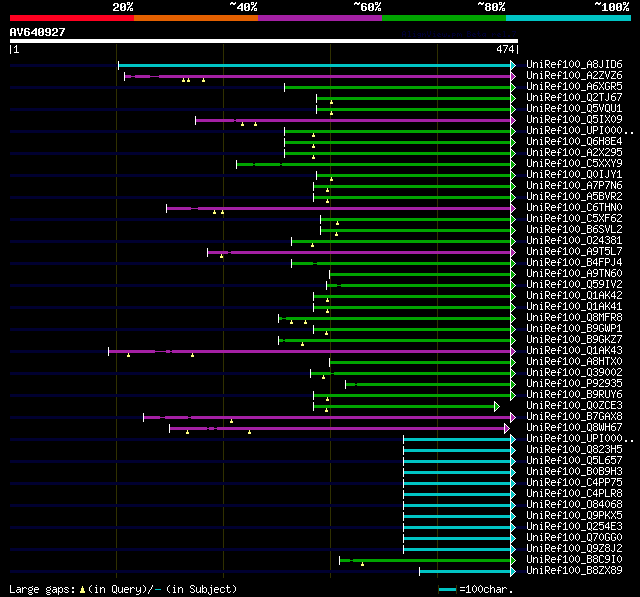This screenshot has width=640, height=597.
Task: Select the UniRef100_Q39002 label
Action: point(574,373)
